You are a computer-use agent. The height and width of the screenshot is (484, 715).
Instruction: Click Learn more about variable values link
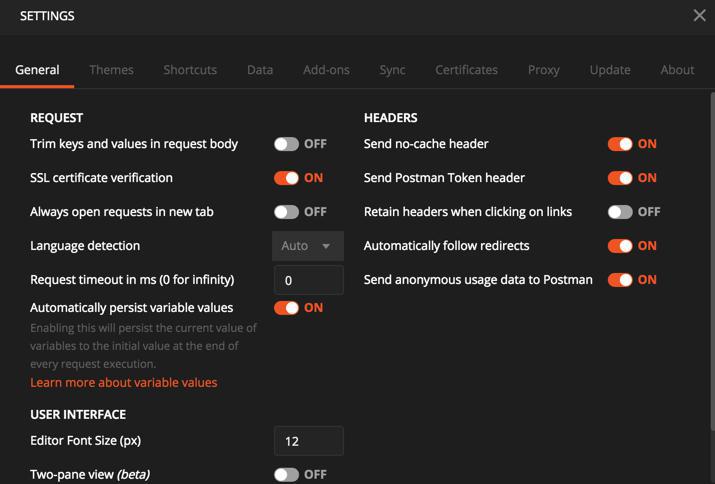pos(124,383)
